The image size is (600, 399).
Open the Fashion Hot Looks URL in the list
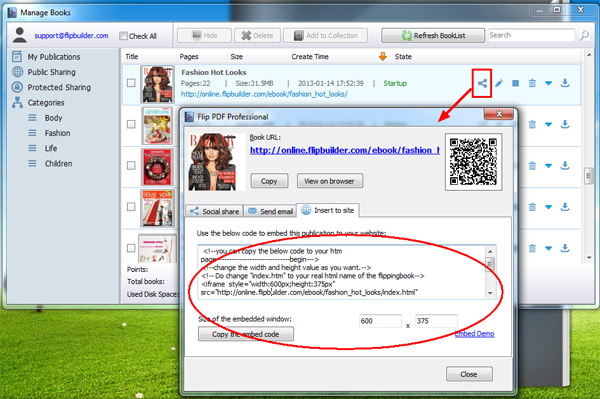[x=264, y=94]
